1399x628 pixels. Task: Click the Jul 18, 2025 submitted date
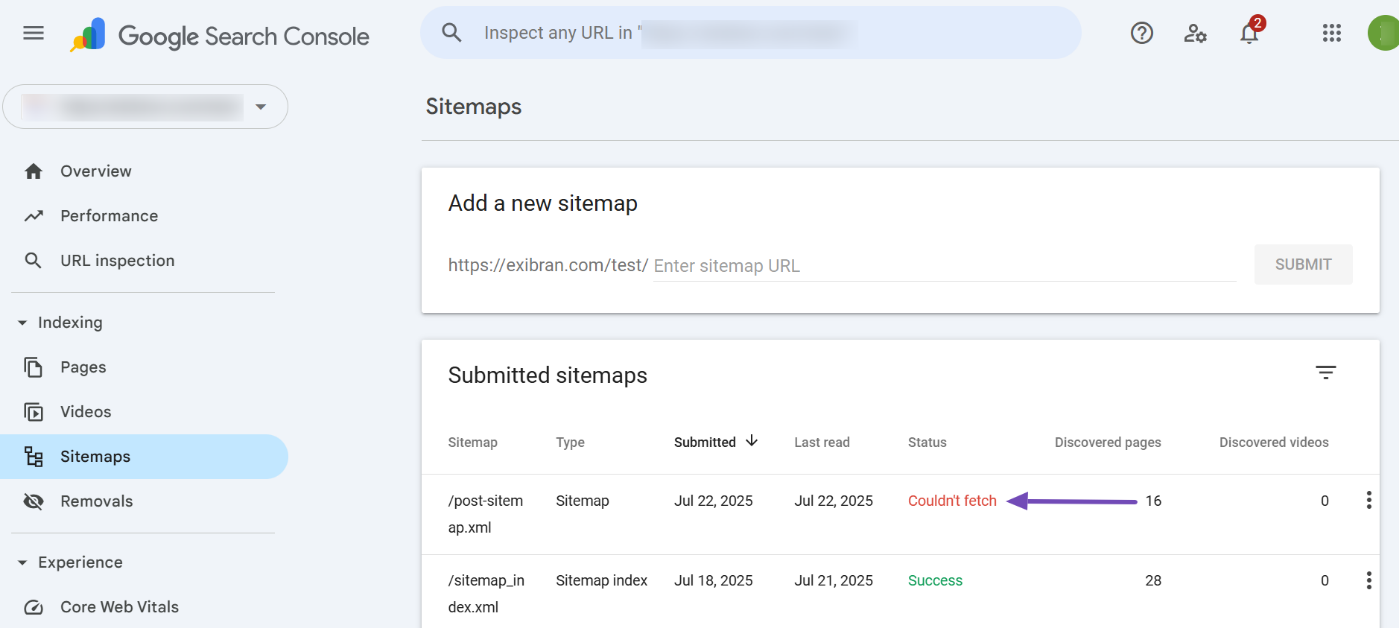[713, 581]
